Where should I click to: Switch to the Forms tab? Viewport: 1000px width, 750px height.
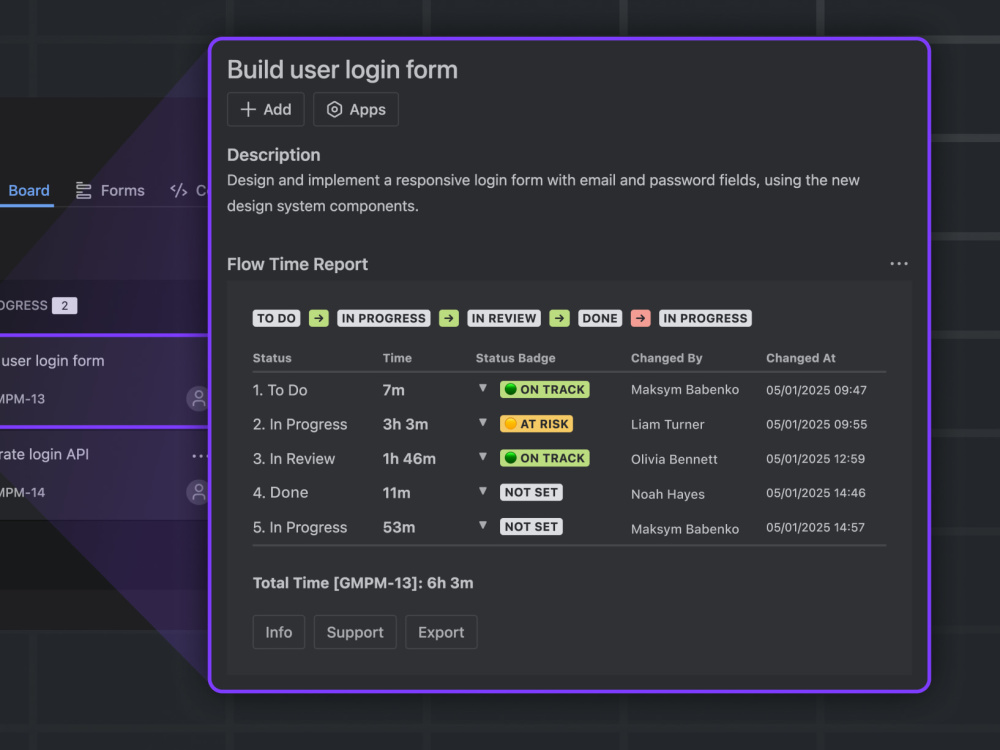click(110, 191)
